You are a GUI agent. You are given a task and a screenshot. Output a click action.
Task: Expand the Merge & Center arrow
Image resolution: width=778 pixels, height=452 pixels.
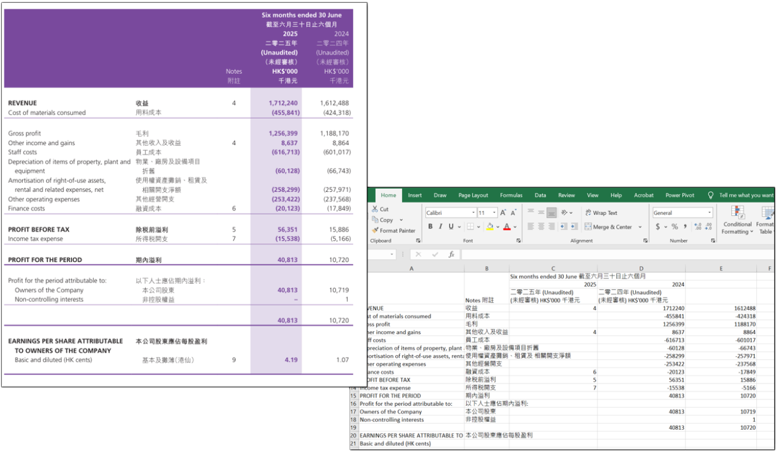pyautogui.click(x=640, y=227)
